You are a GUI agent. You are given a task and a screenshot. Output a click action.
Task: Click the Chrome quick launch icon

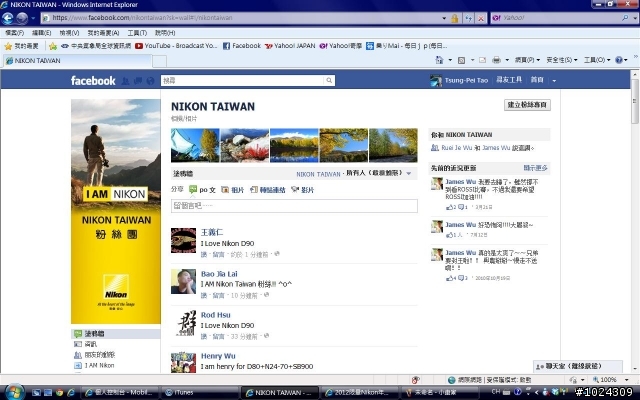60,393
